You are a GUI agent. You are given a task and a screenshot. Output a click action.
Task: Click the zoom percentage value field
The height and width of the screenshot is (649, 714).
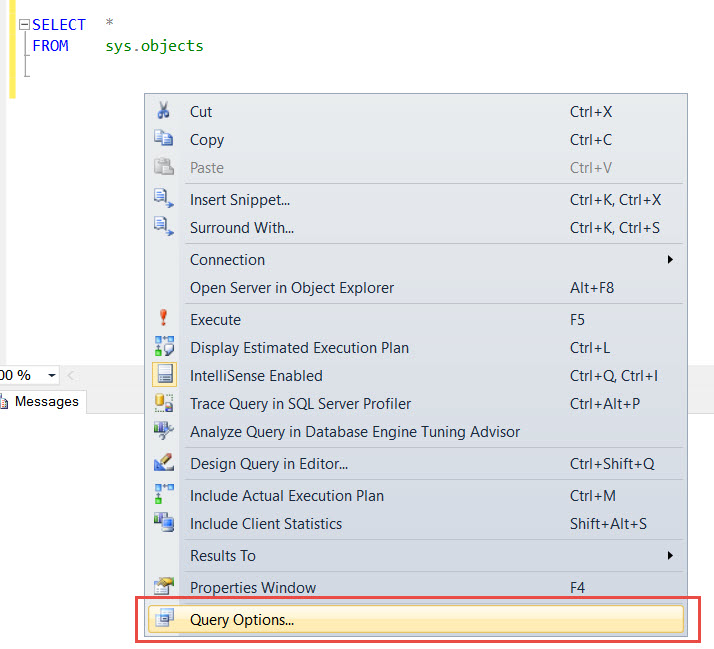click(x=22, y=375)
